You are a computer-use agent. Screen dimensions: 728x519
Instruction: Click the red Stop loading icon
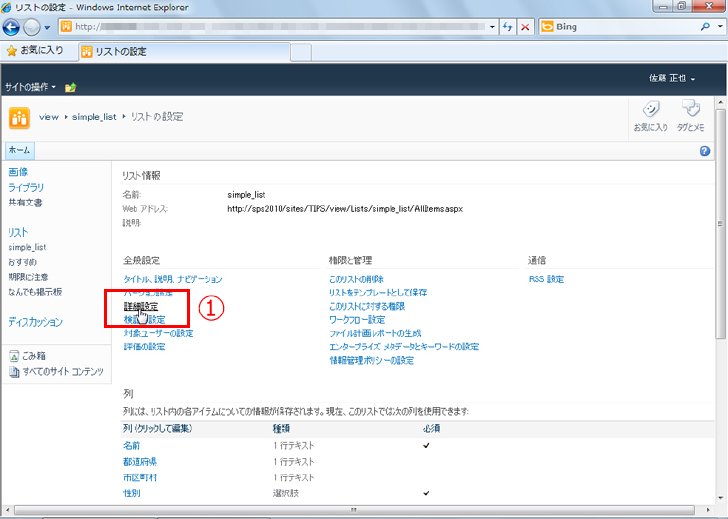[525, 27]
